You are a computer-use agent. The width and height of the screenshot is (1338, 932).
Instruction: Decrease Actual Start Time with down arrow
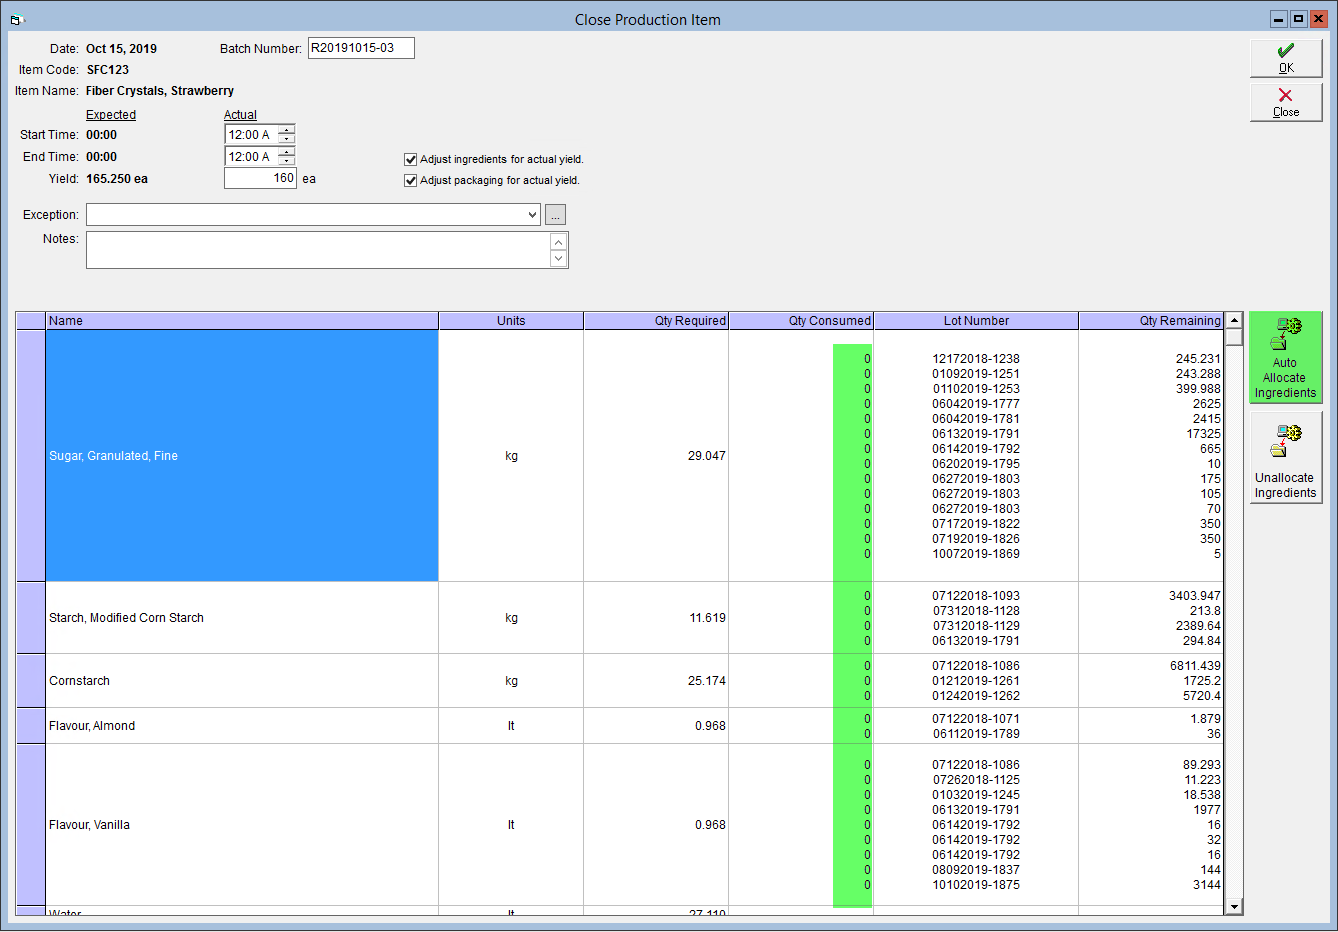pyautogui.click(x=287, y=139)
